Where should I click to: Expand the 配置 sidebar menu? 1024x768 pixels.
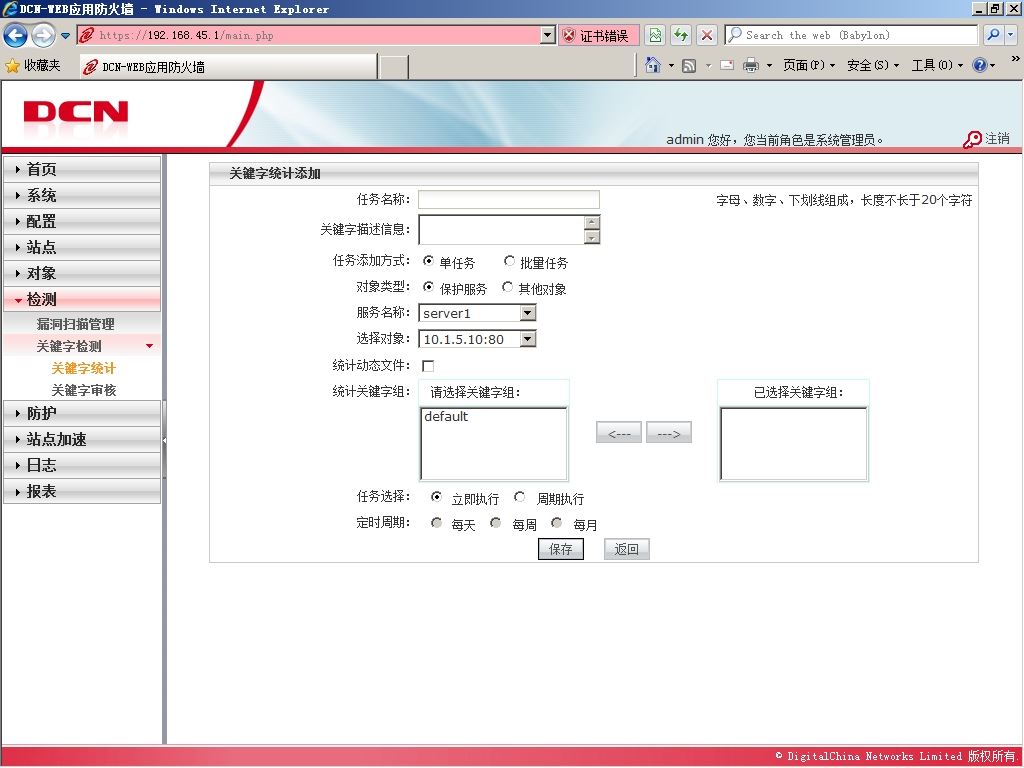point(82,221)
